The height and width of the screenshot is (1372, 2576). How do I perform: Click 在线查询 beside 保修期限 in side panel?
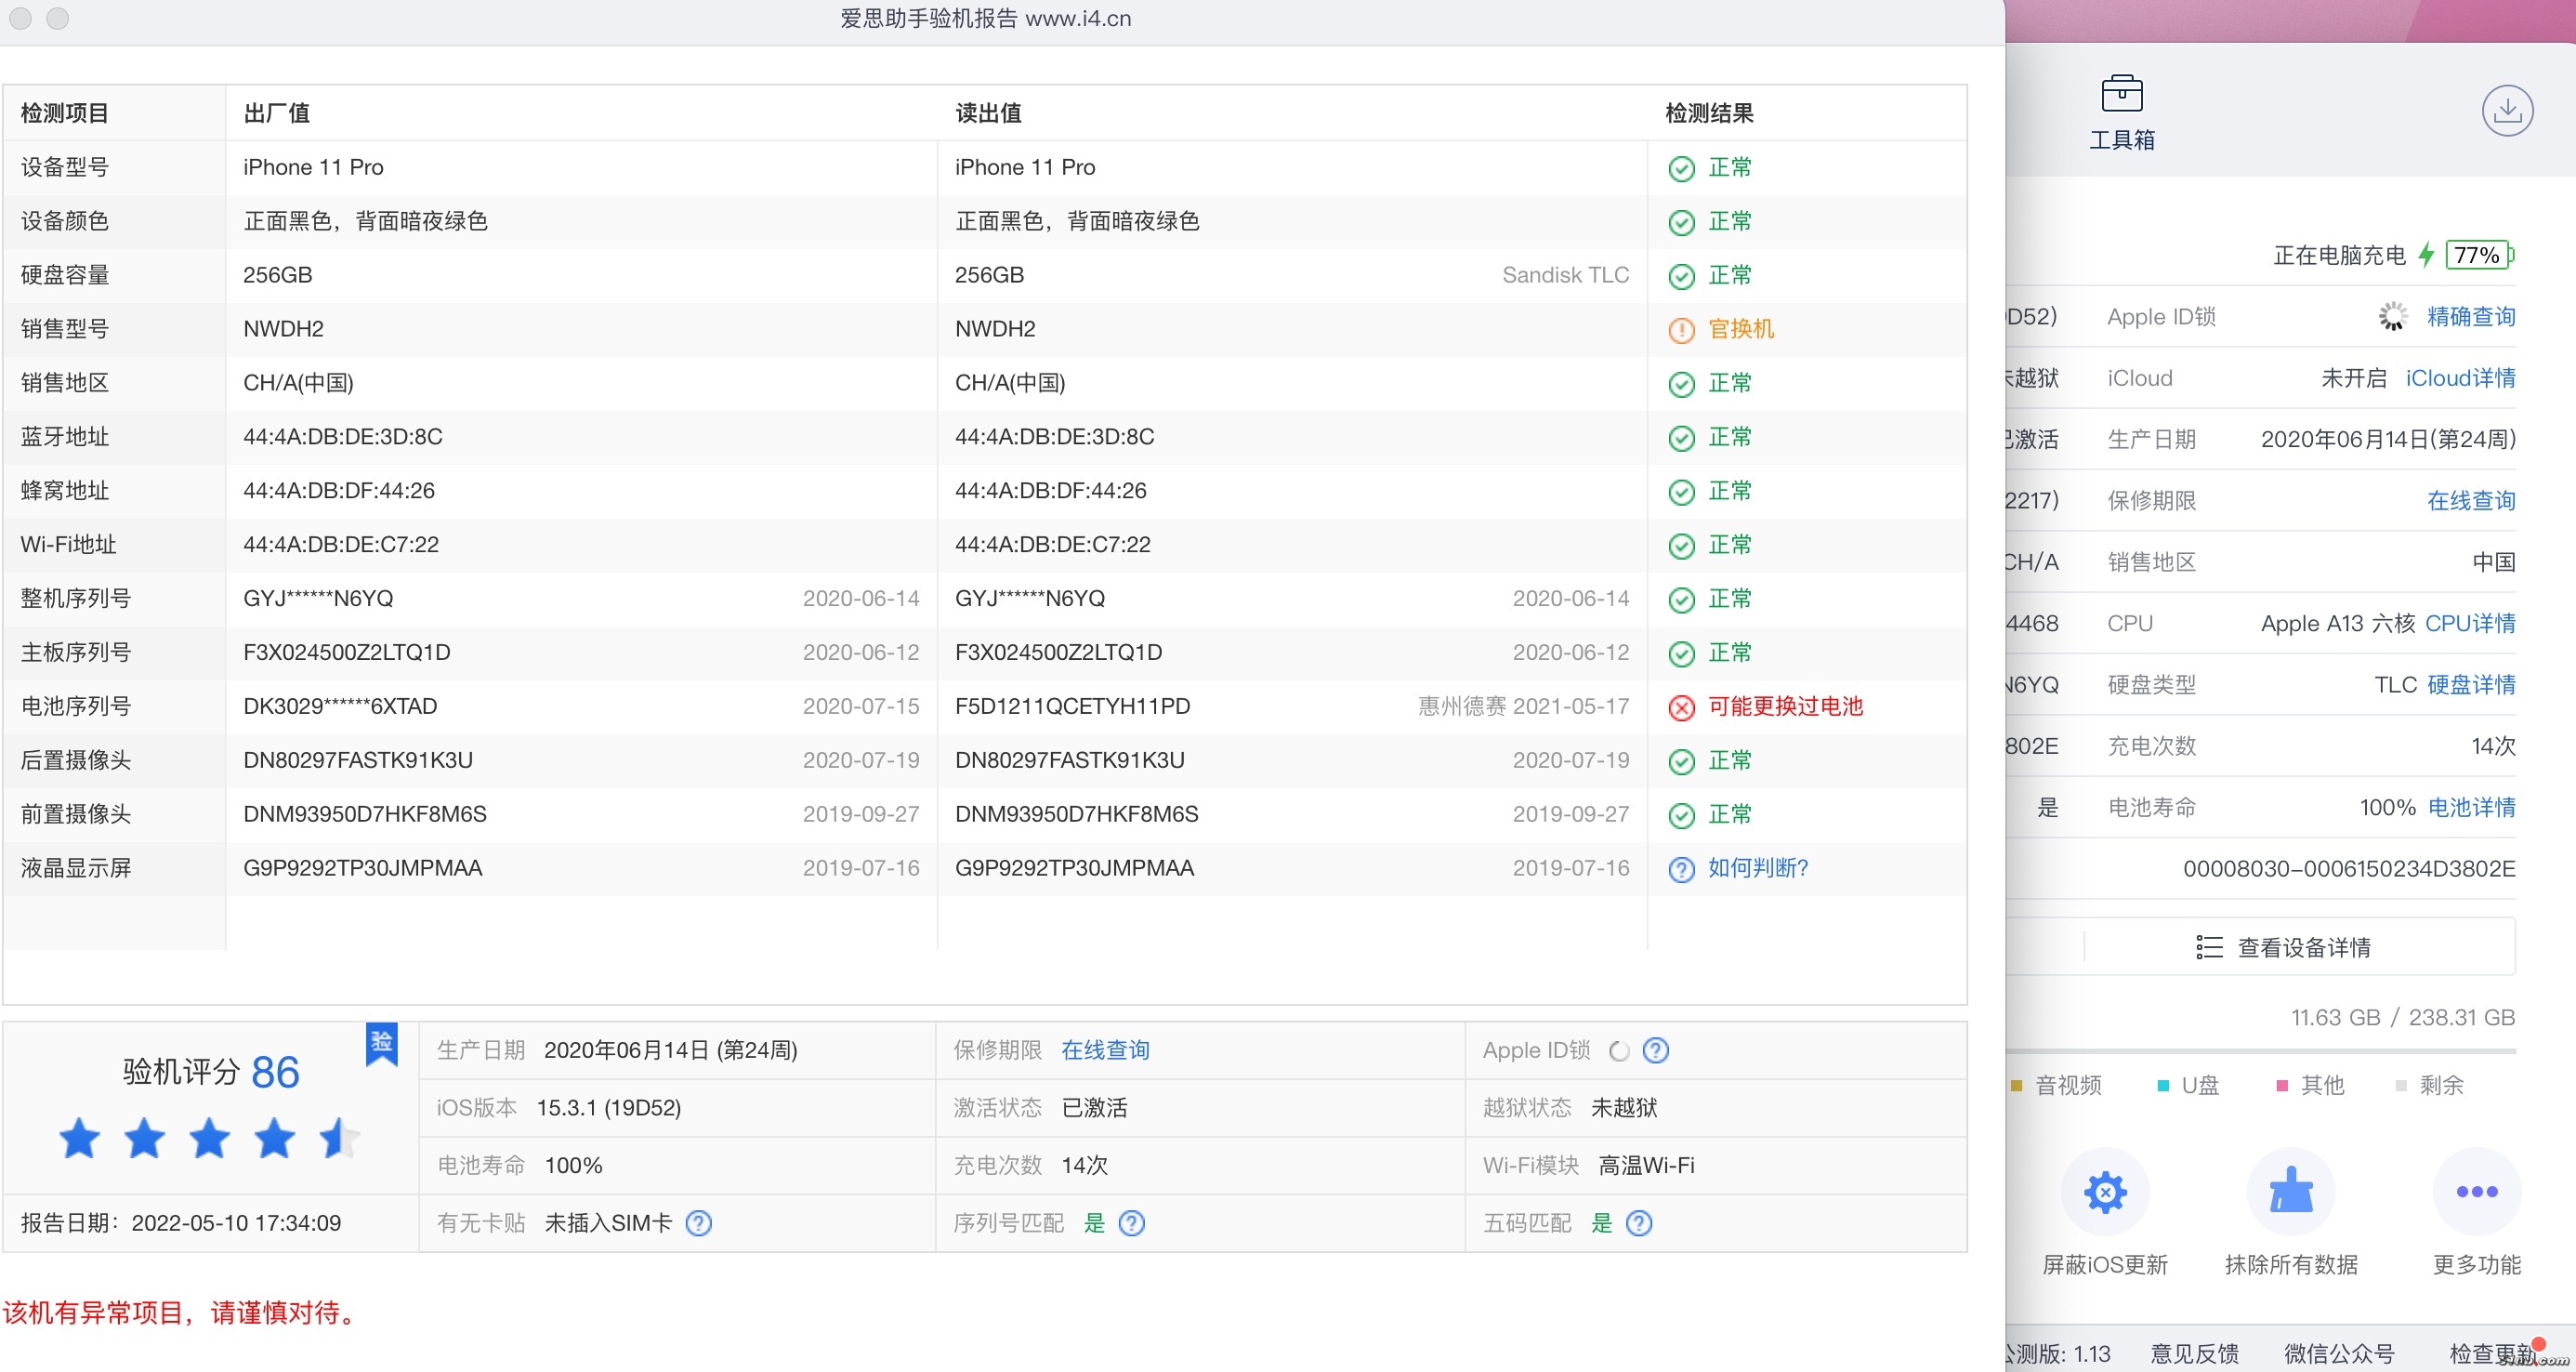point(2470,500)
